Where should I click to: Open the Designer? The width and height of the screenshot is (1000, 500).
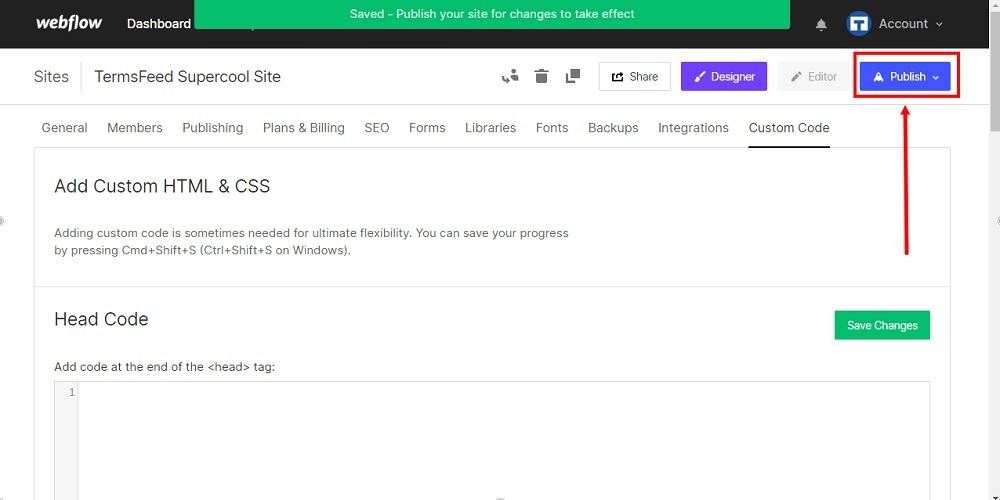(724, 77)
